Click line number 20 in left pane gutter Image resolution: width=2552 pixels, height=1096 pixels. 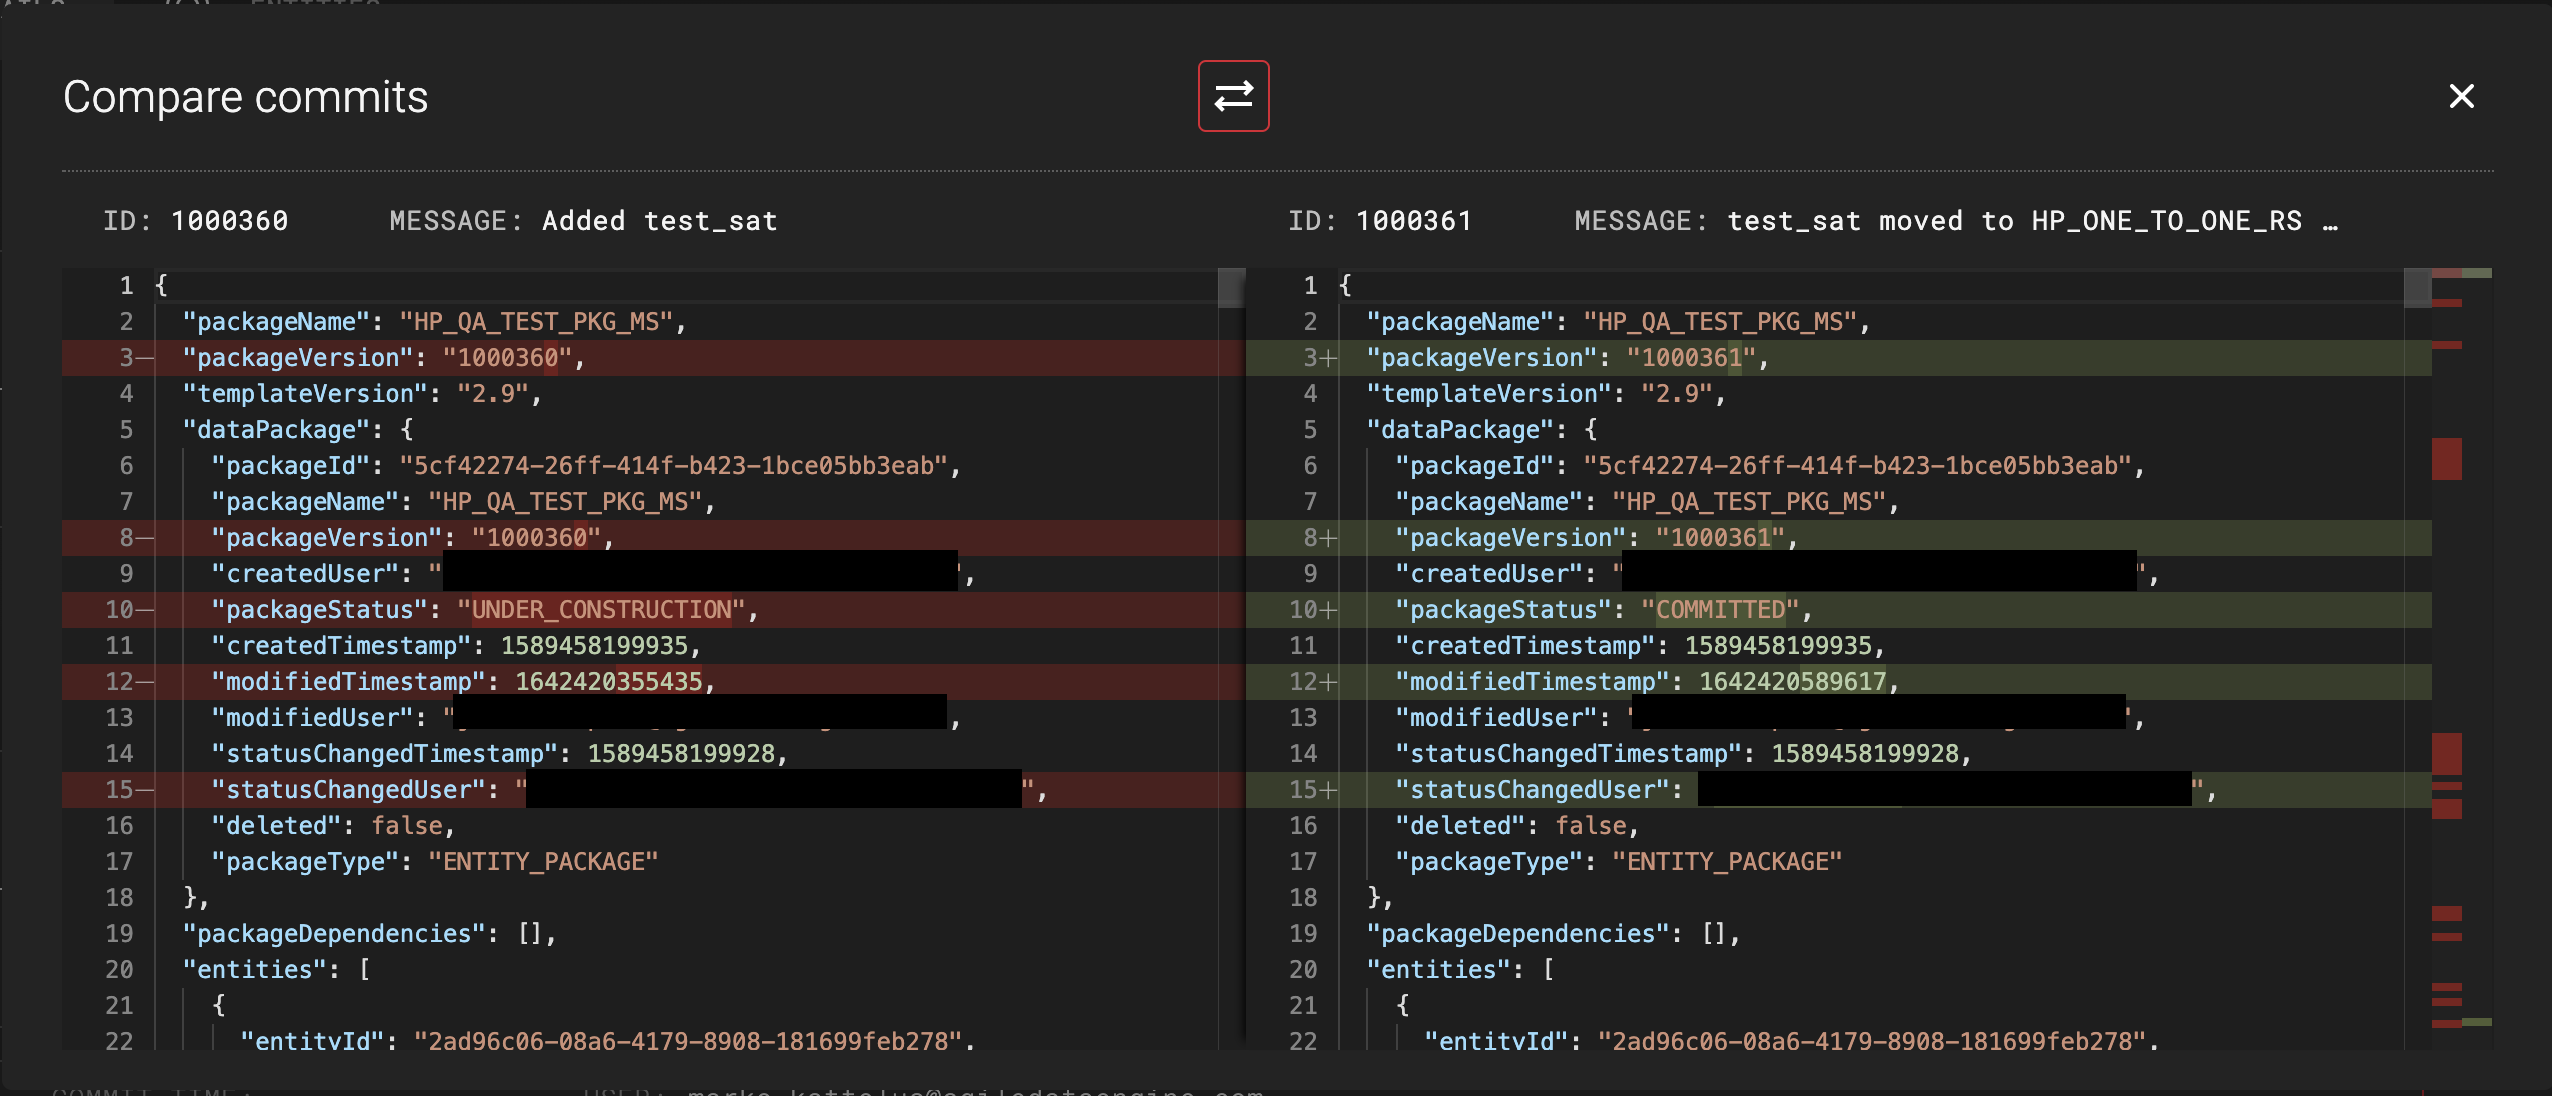119,970
